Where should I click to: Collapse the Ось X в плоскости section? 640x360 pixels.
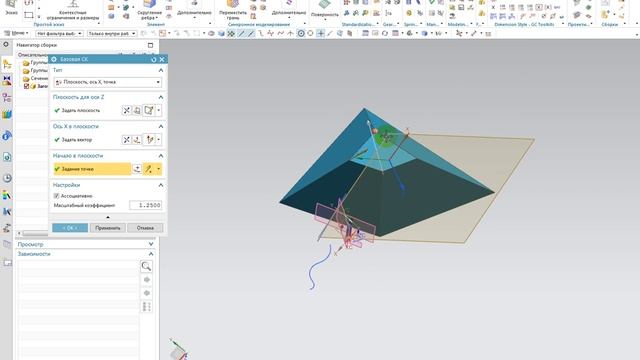(x=161, y=127)
